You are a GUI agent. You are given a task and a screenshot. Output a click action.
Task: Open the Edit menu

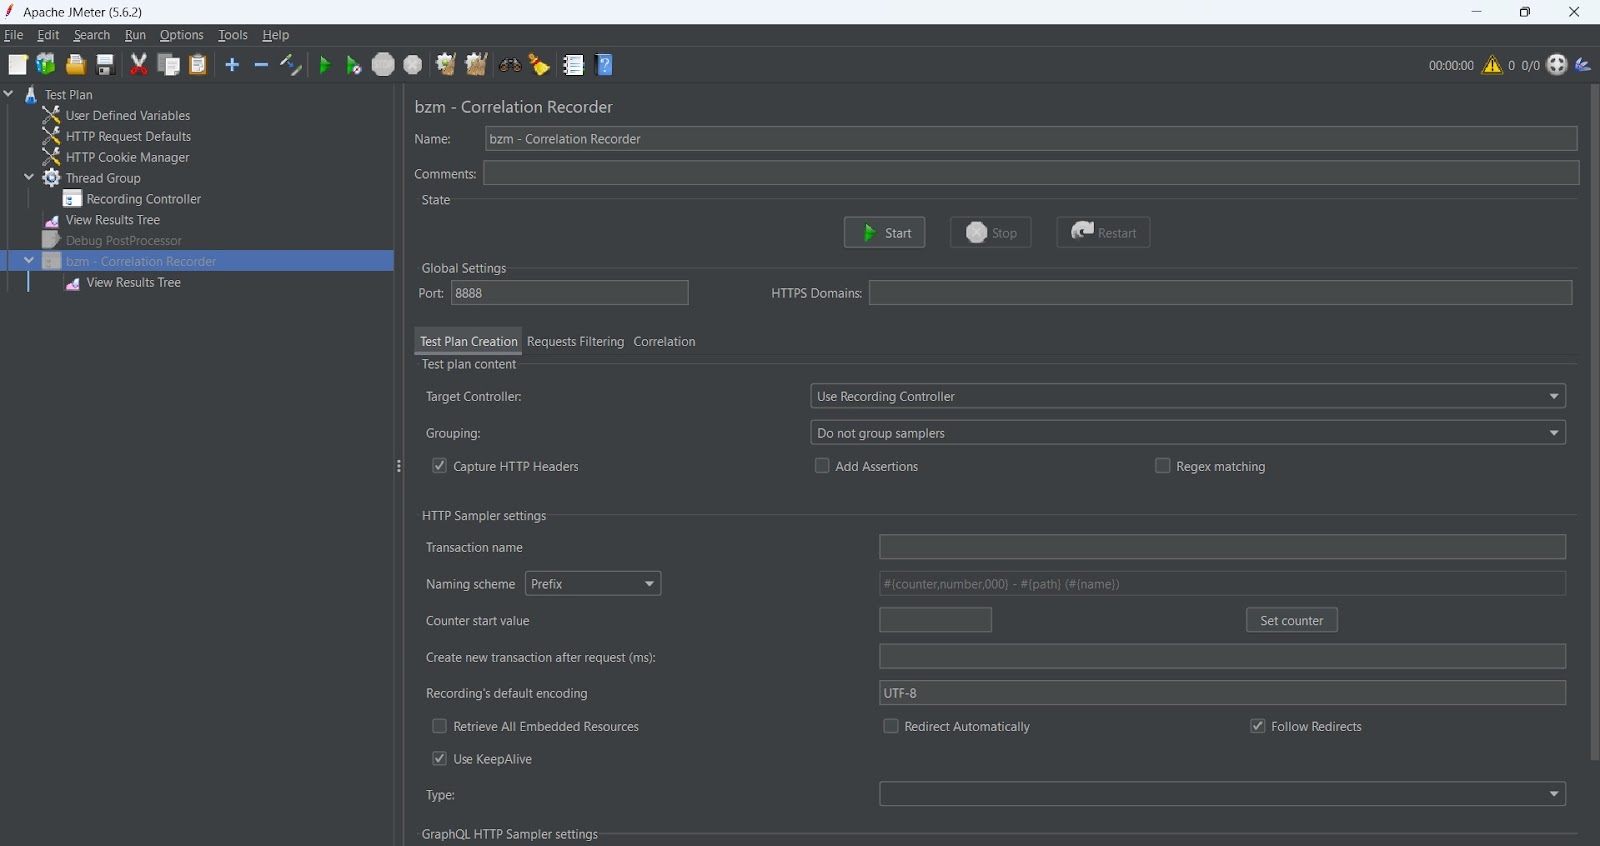pos(48,35)
